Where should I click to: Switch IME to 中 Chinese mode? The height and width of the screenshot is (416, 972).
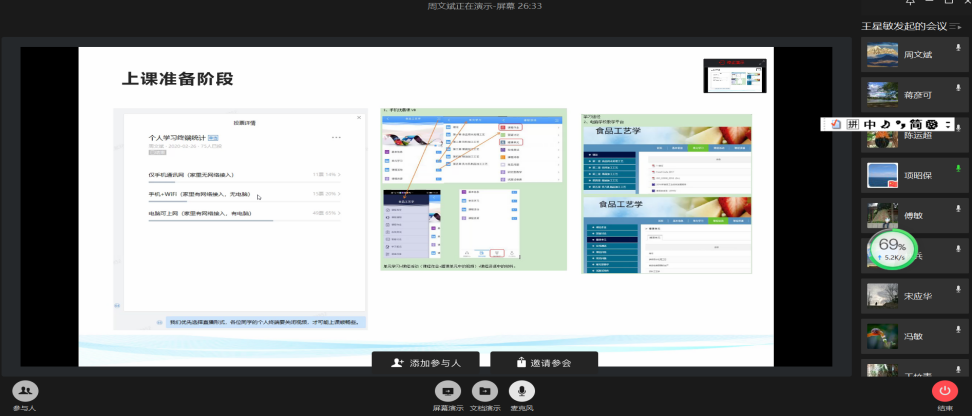(872, 124)
